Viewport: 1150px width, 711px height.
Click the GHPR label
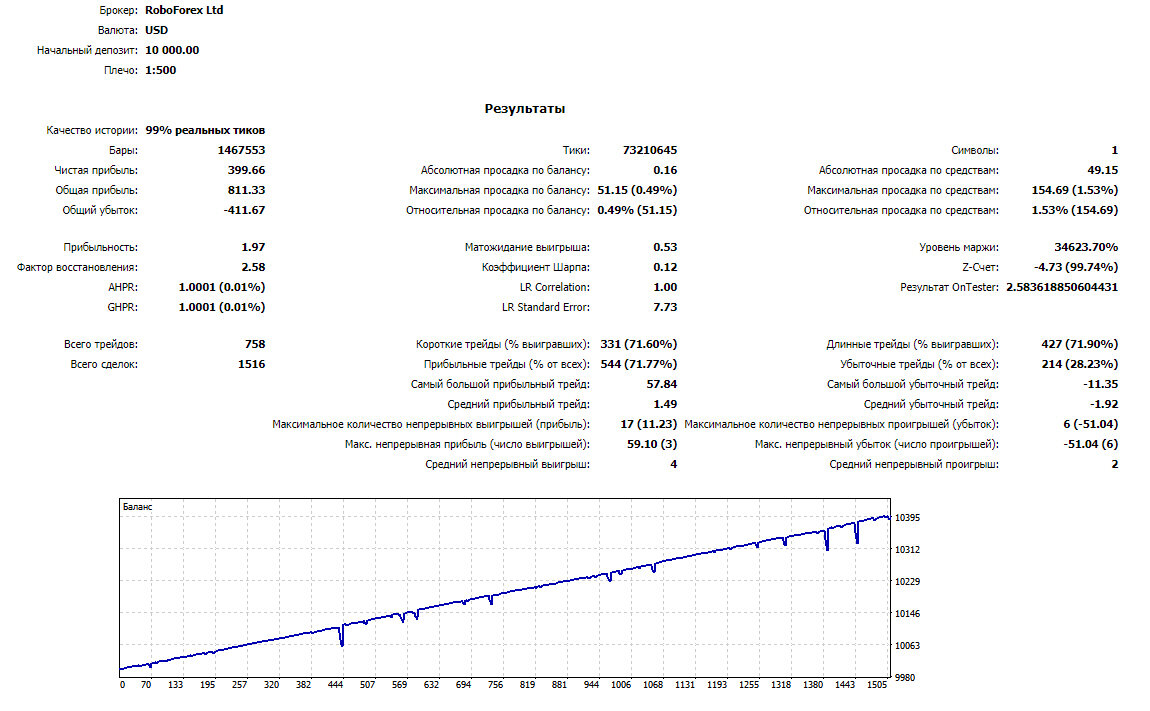pos(122,307)
